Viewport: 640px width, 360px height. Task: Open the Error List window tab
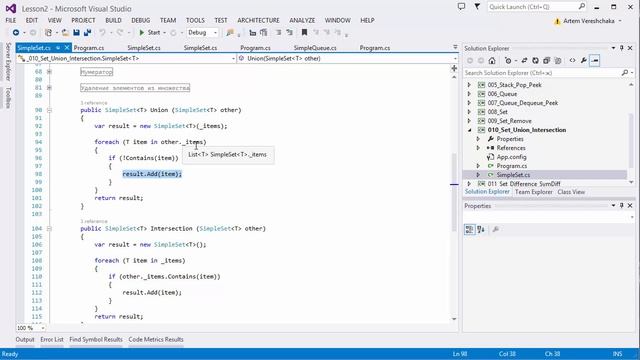coord(52,339)
